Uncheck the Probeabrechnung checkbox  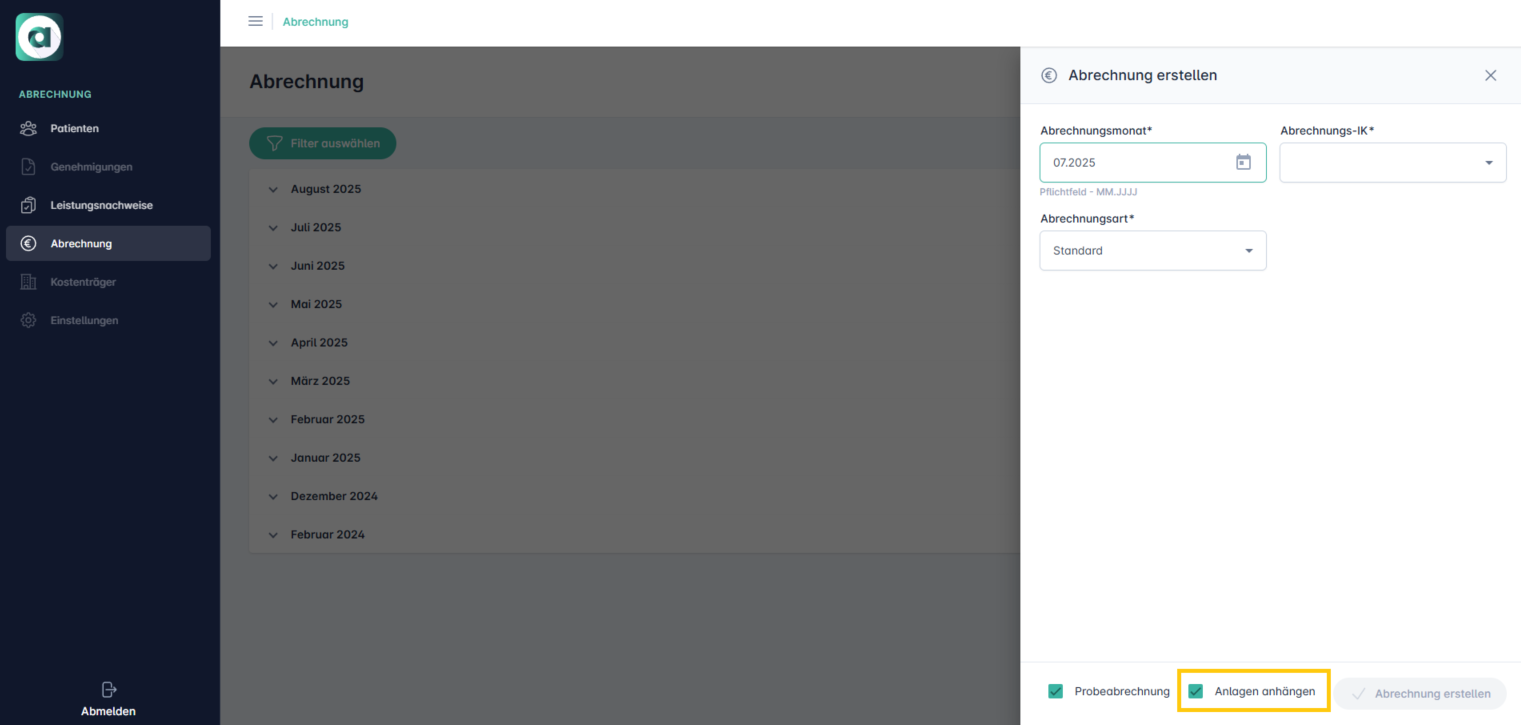(1055, 691)
